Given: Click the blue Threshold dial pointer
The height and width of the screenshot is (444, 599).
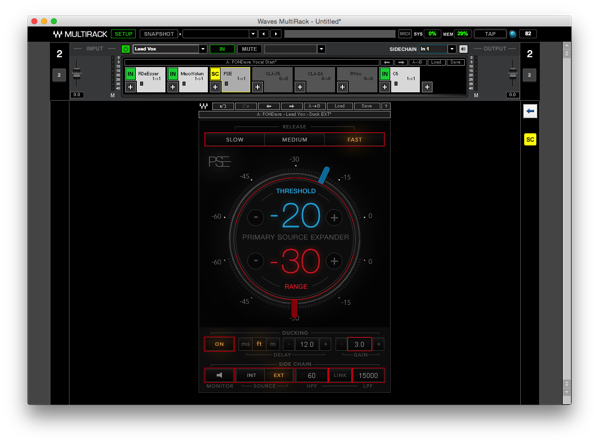Looking at the screenshot, I should [324, 175].
